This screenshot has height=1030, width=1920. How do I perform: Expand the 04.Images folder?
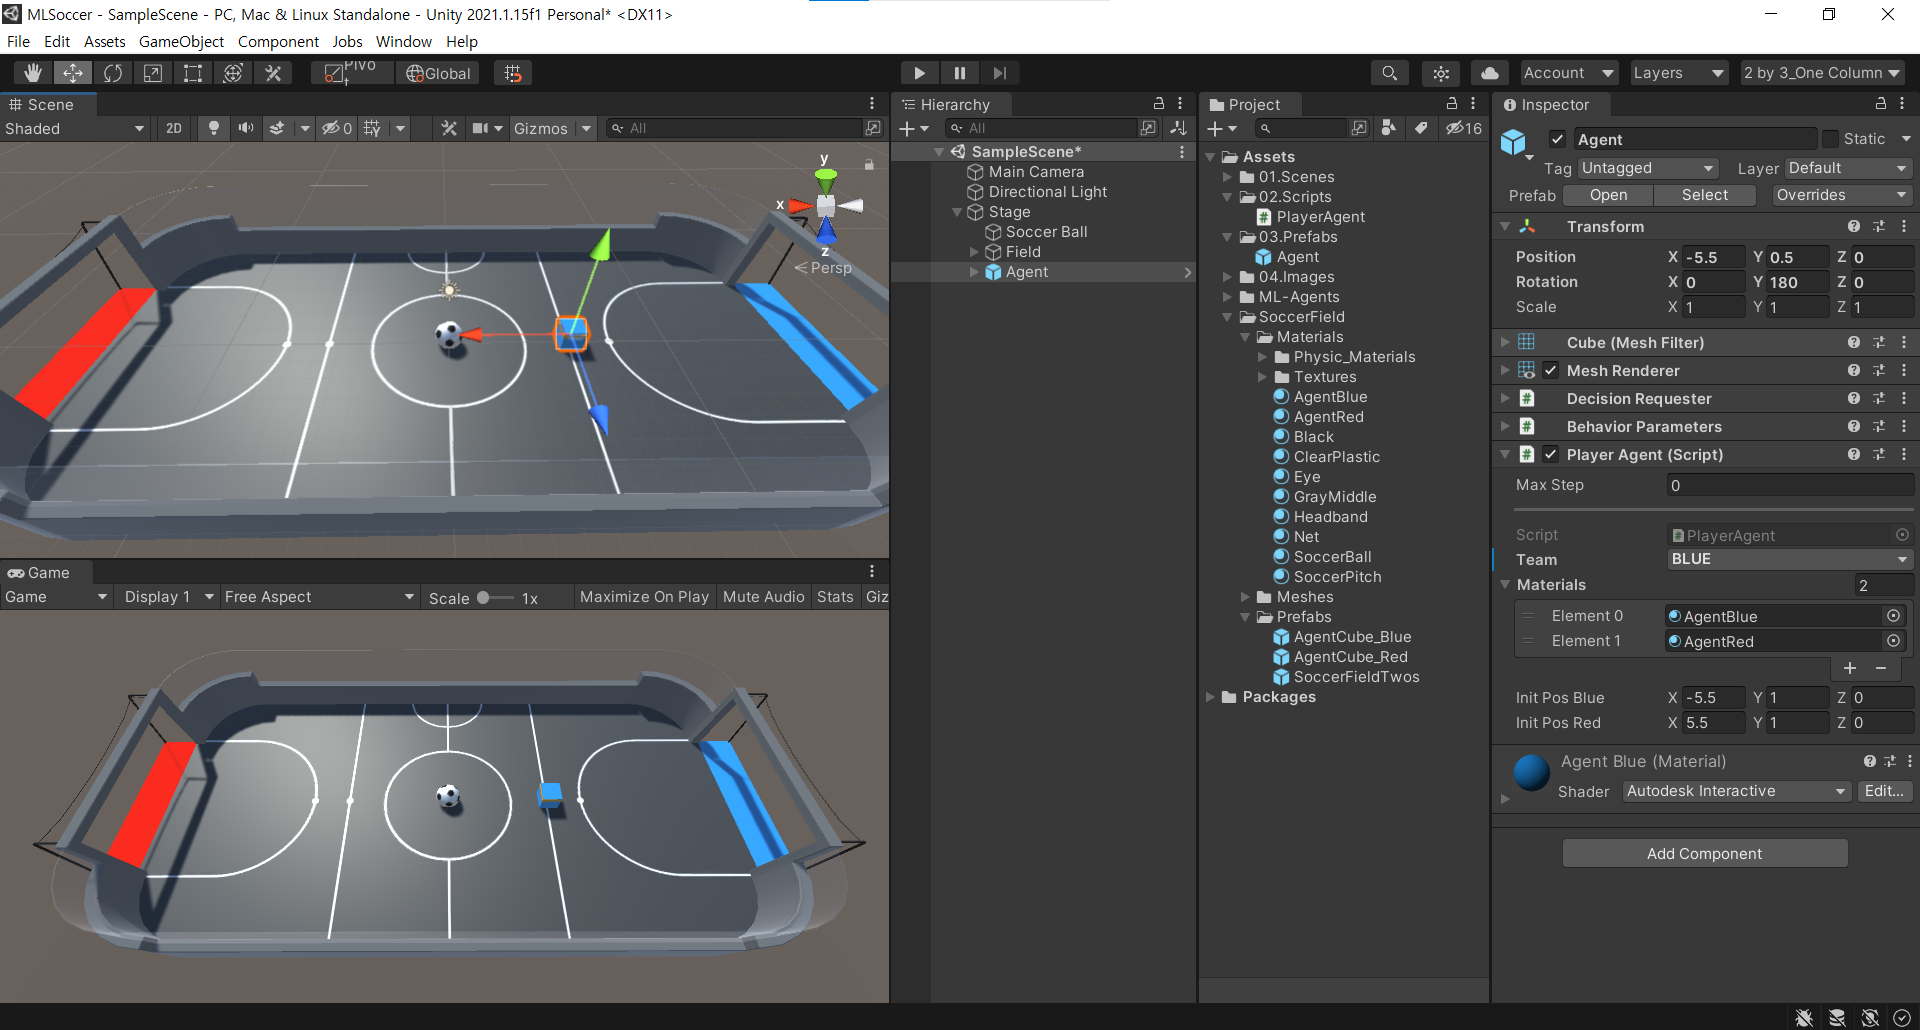[1228, 277]
